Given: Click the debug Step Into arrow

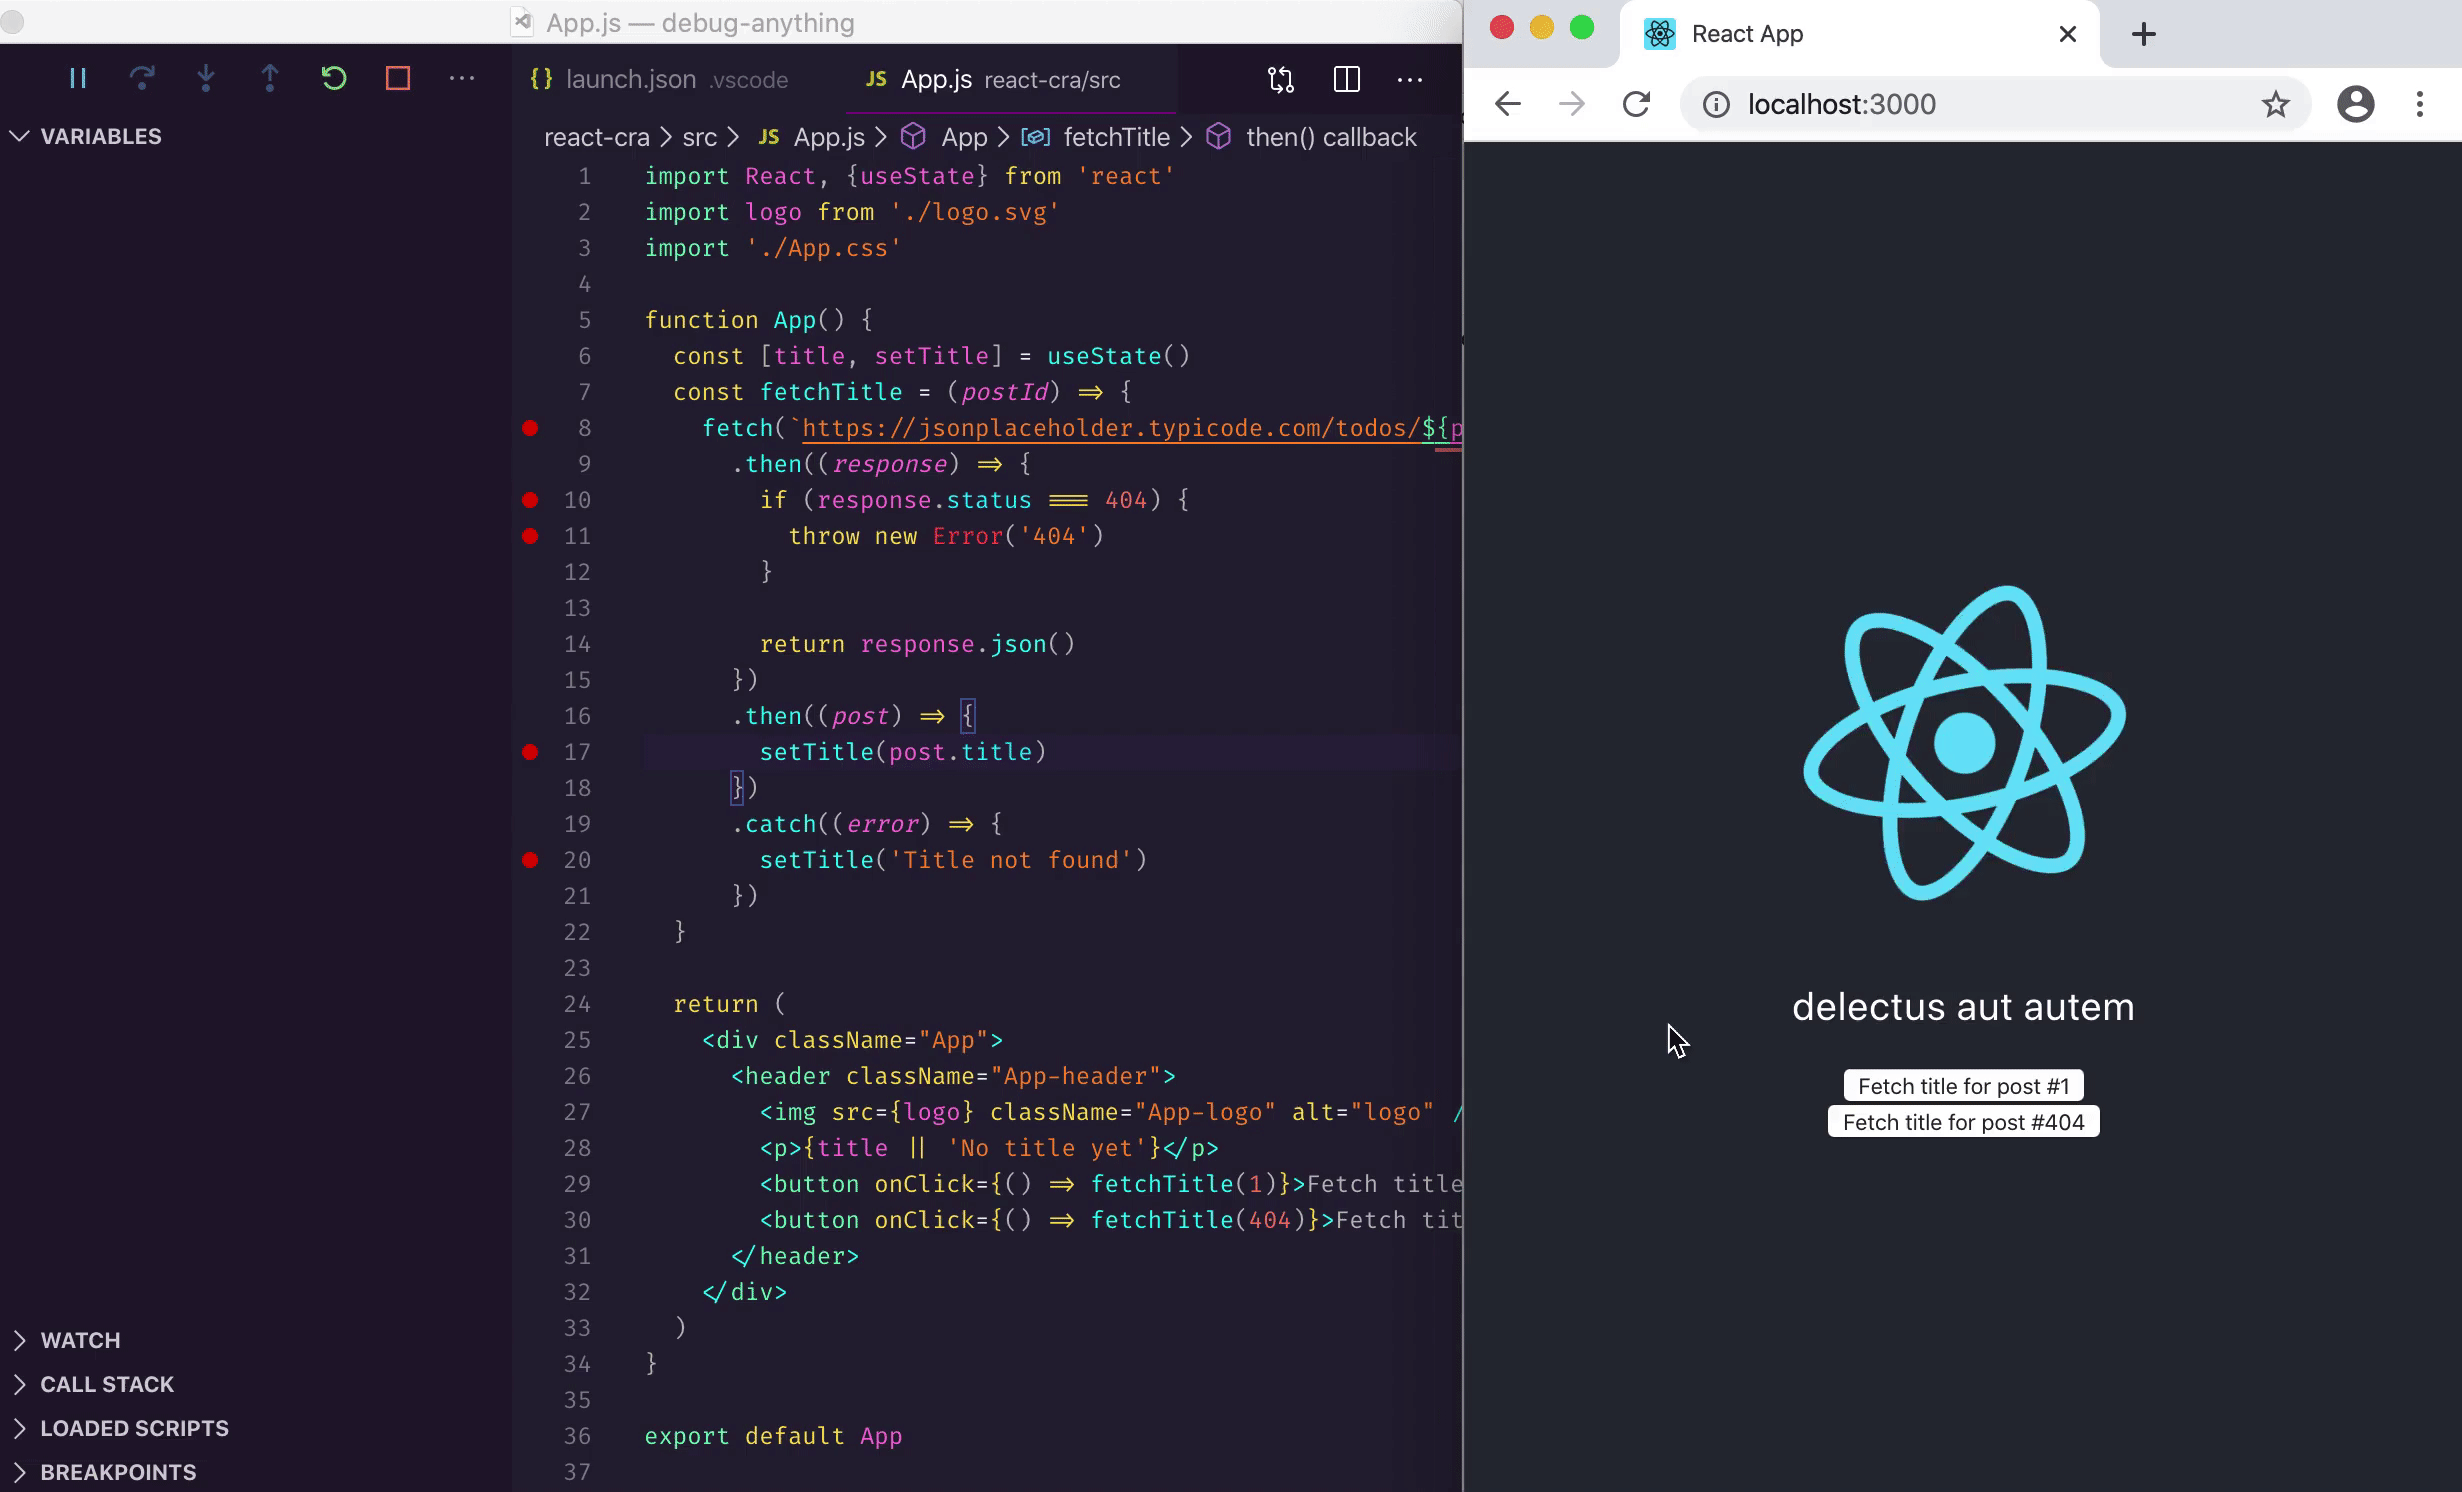Looking at the screenshot, I should [x=206, y=78].
